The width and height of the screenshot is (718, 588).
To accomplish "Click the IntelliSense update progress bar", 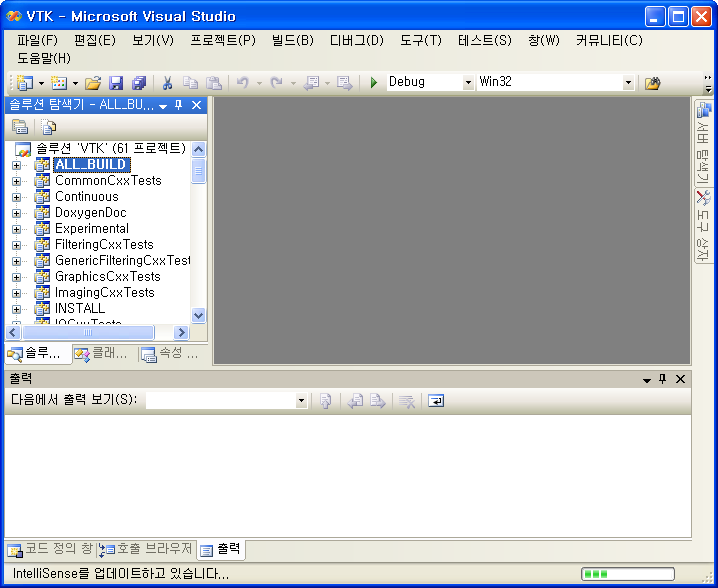I will click(628, 574).
